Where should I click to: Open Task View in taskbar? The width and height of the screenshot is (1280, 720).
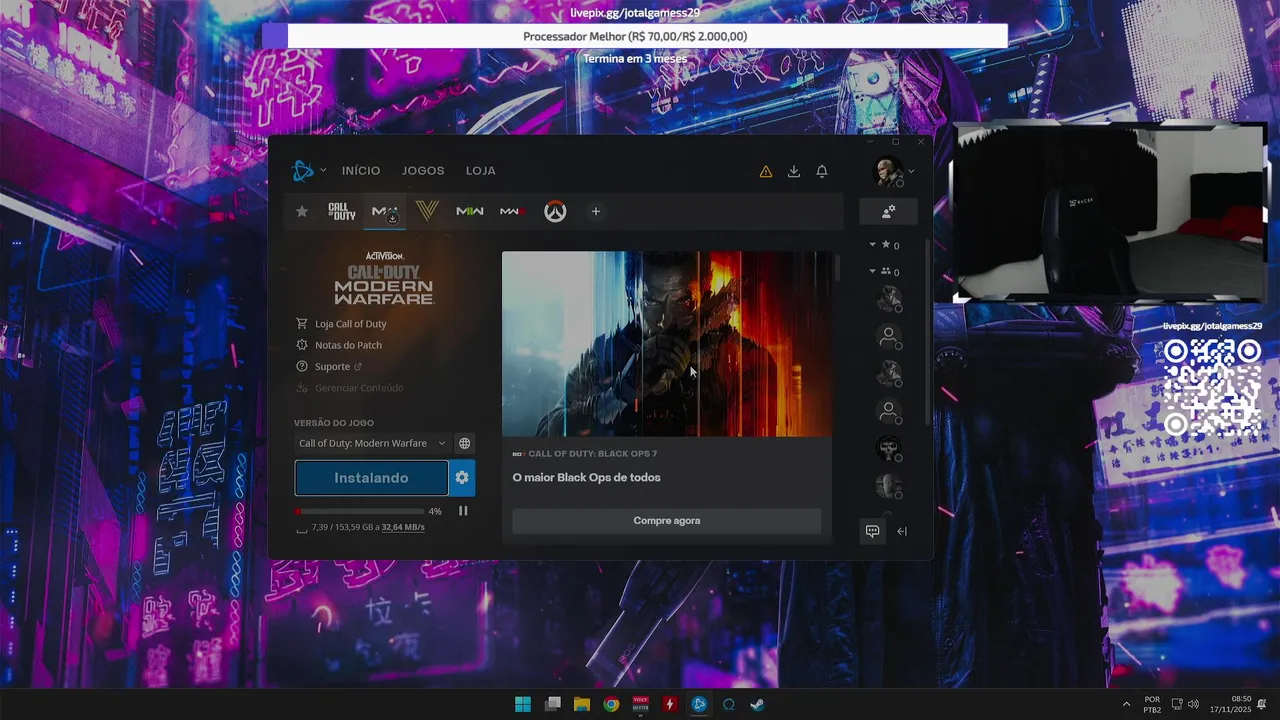coord(553,704)
